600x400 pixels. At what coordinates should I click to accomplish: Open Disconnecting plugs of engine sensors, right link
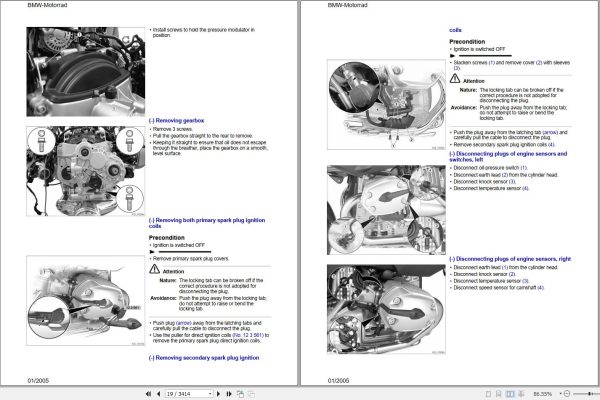click(x=510, y=259)
